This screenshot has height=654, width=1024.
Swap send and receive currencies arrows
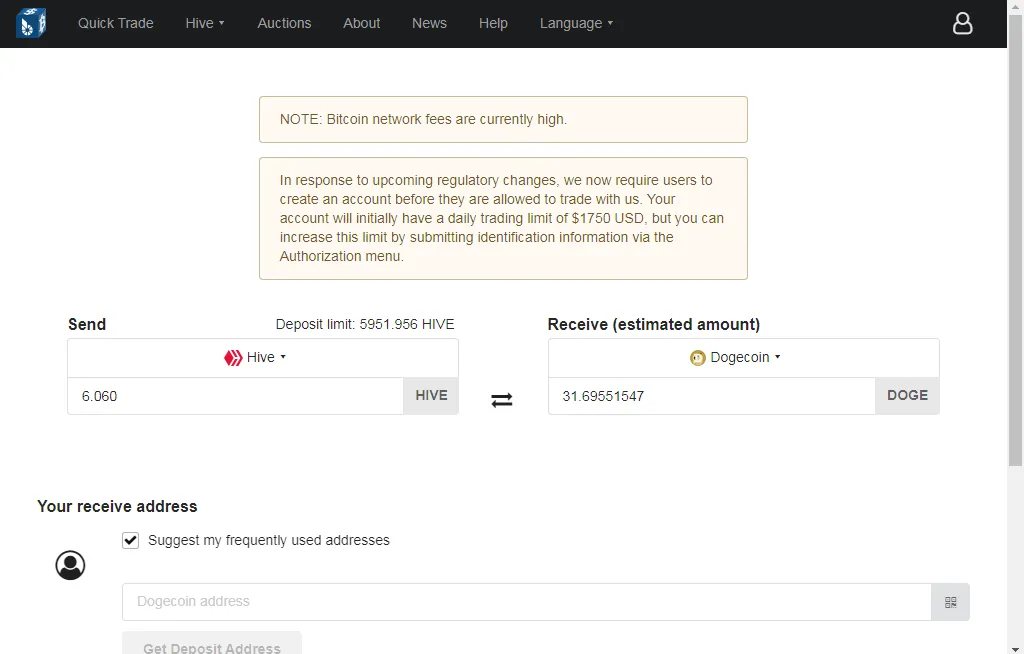coord(502,399)
